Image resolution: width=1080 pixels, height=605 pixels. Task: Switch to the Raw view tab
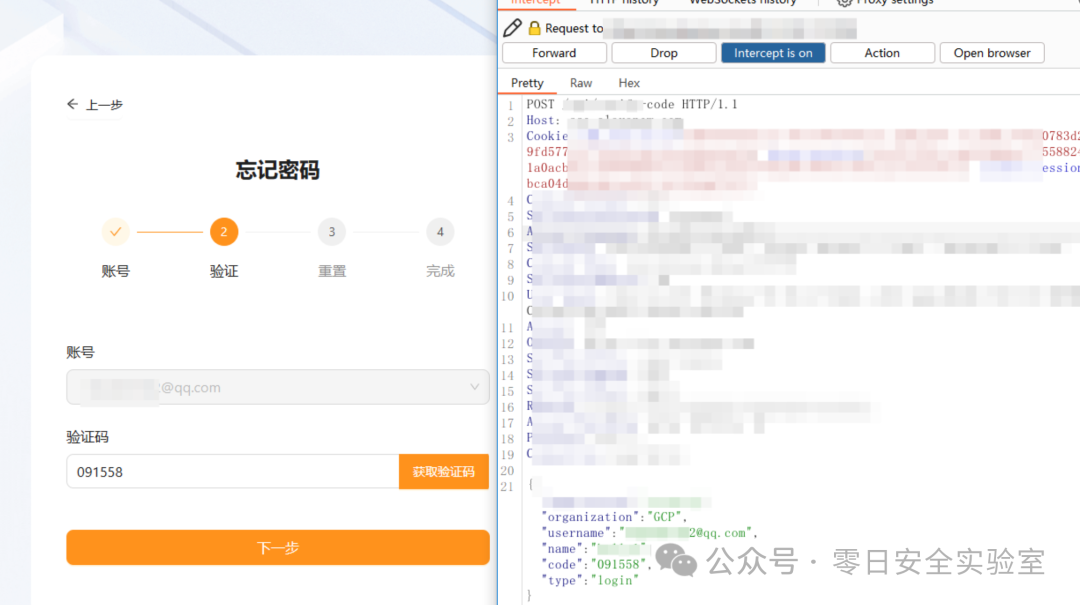click(580, 82)
